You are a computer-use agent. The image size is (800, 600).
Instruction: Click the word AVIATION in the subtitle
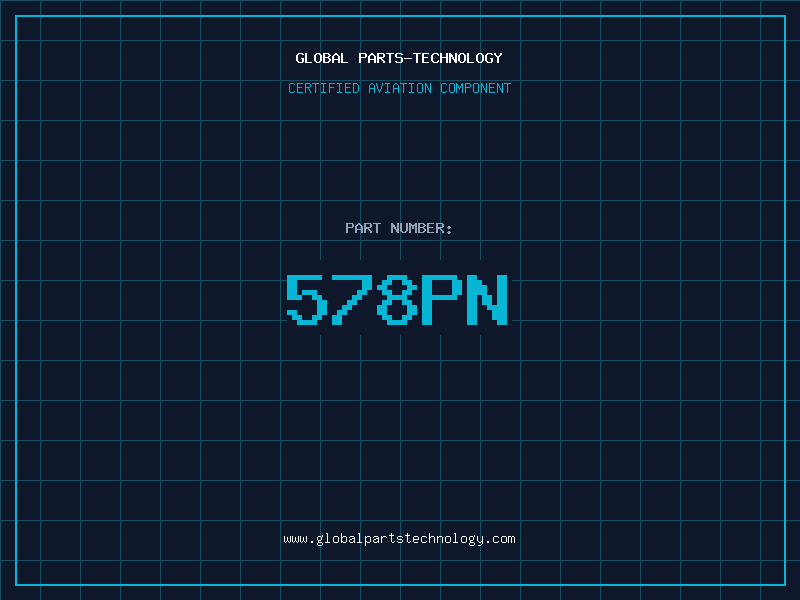pyautogui.click(x=400, y=88)
